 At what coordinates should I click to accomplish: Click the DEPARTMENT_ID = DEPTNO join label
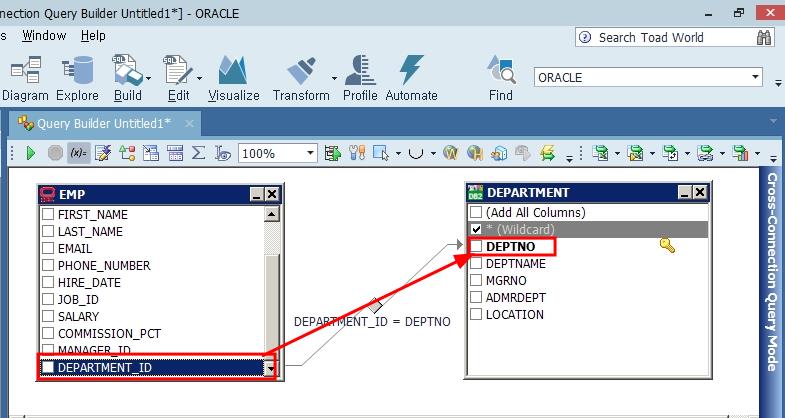pyautogui.click(x=372, y=322)
